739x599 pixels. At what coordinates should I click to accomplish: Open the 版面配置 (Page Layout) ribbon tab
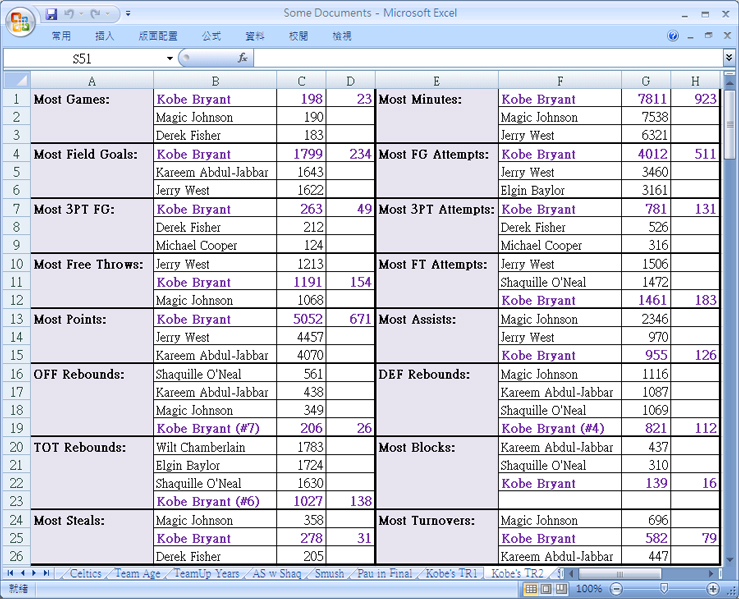158,36
